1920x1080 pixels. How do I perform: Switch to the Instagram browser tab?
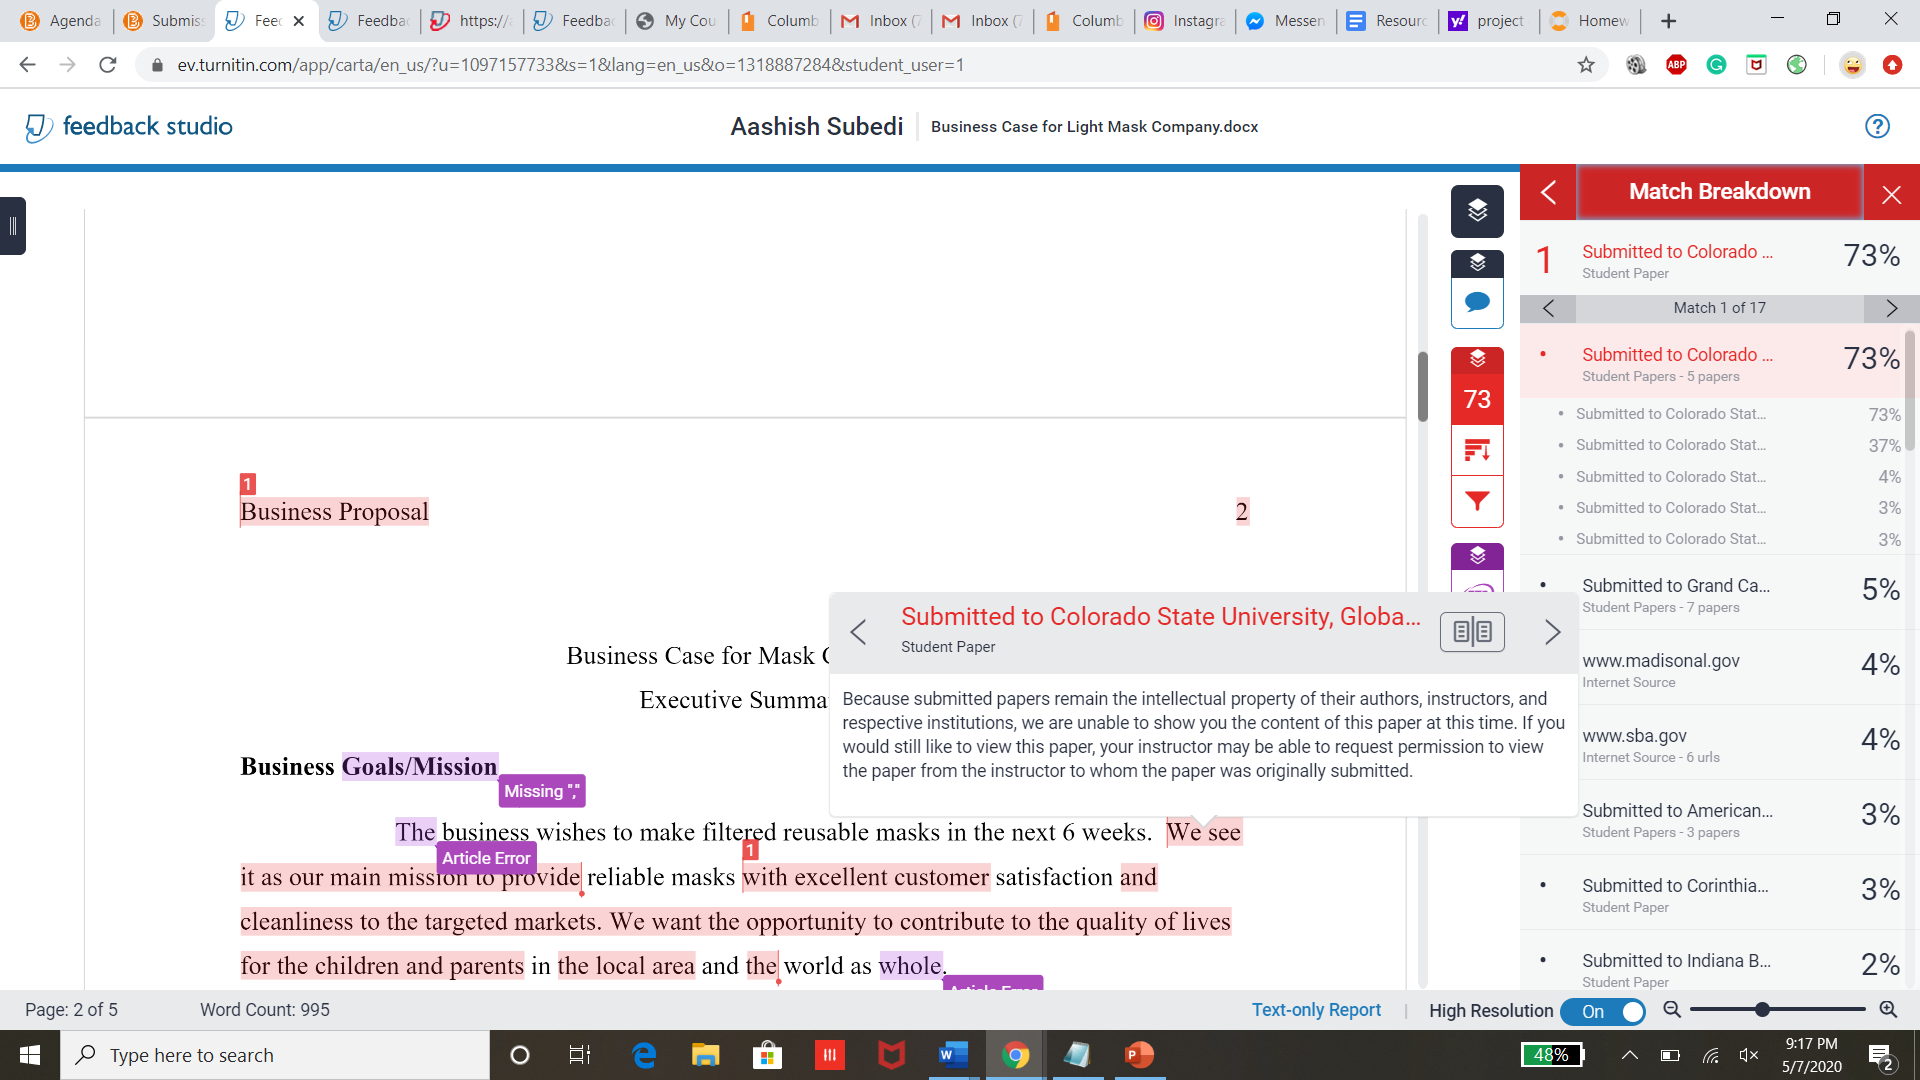coord(1184,20)
